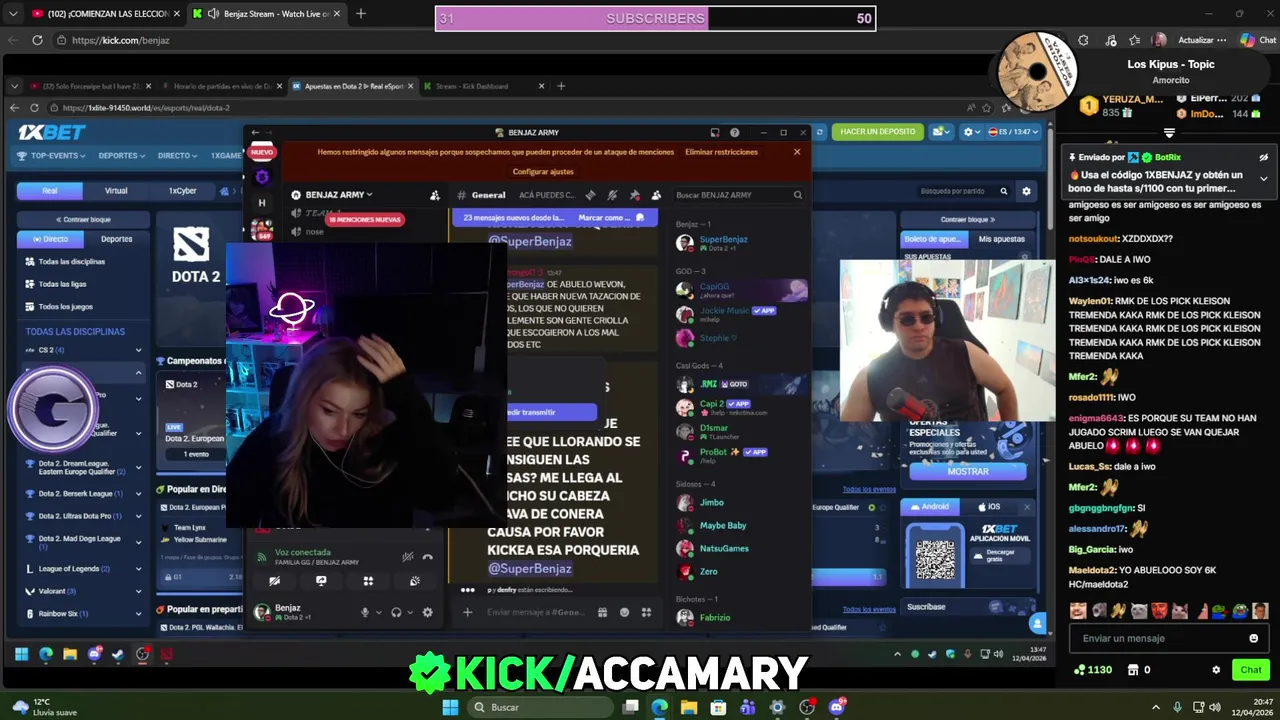The height and width of the screenshot is (720, 1280).
Task: Click Configurar ajustes in Discord banner
Action: [x=543, y=172]
